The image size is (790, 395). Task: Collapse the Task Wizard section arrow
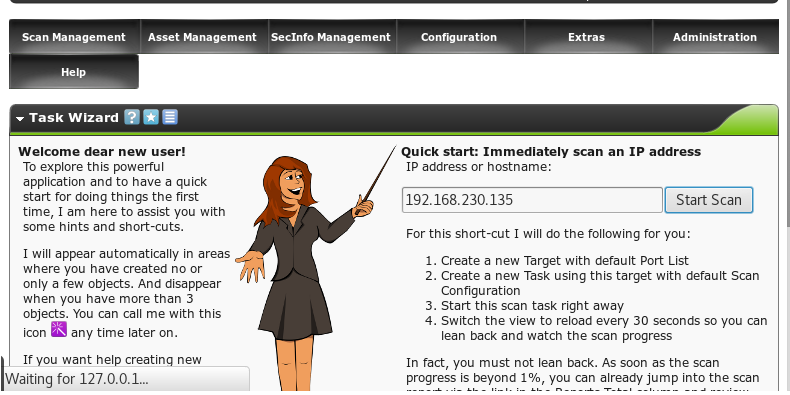click(20, 119)
